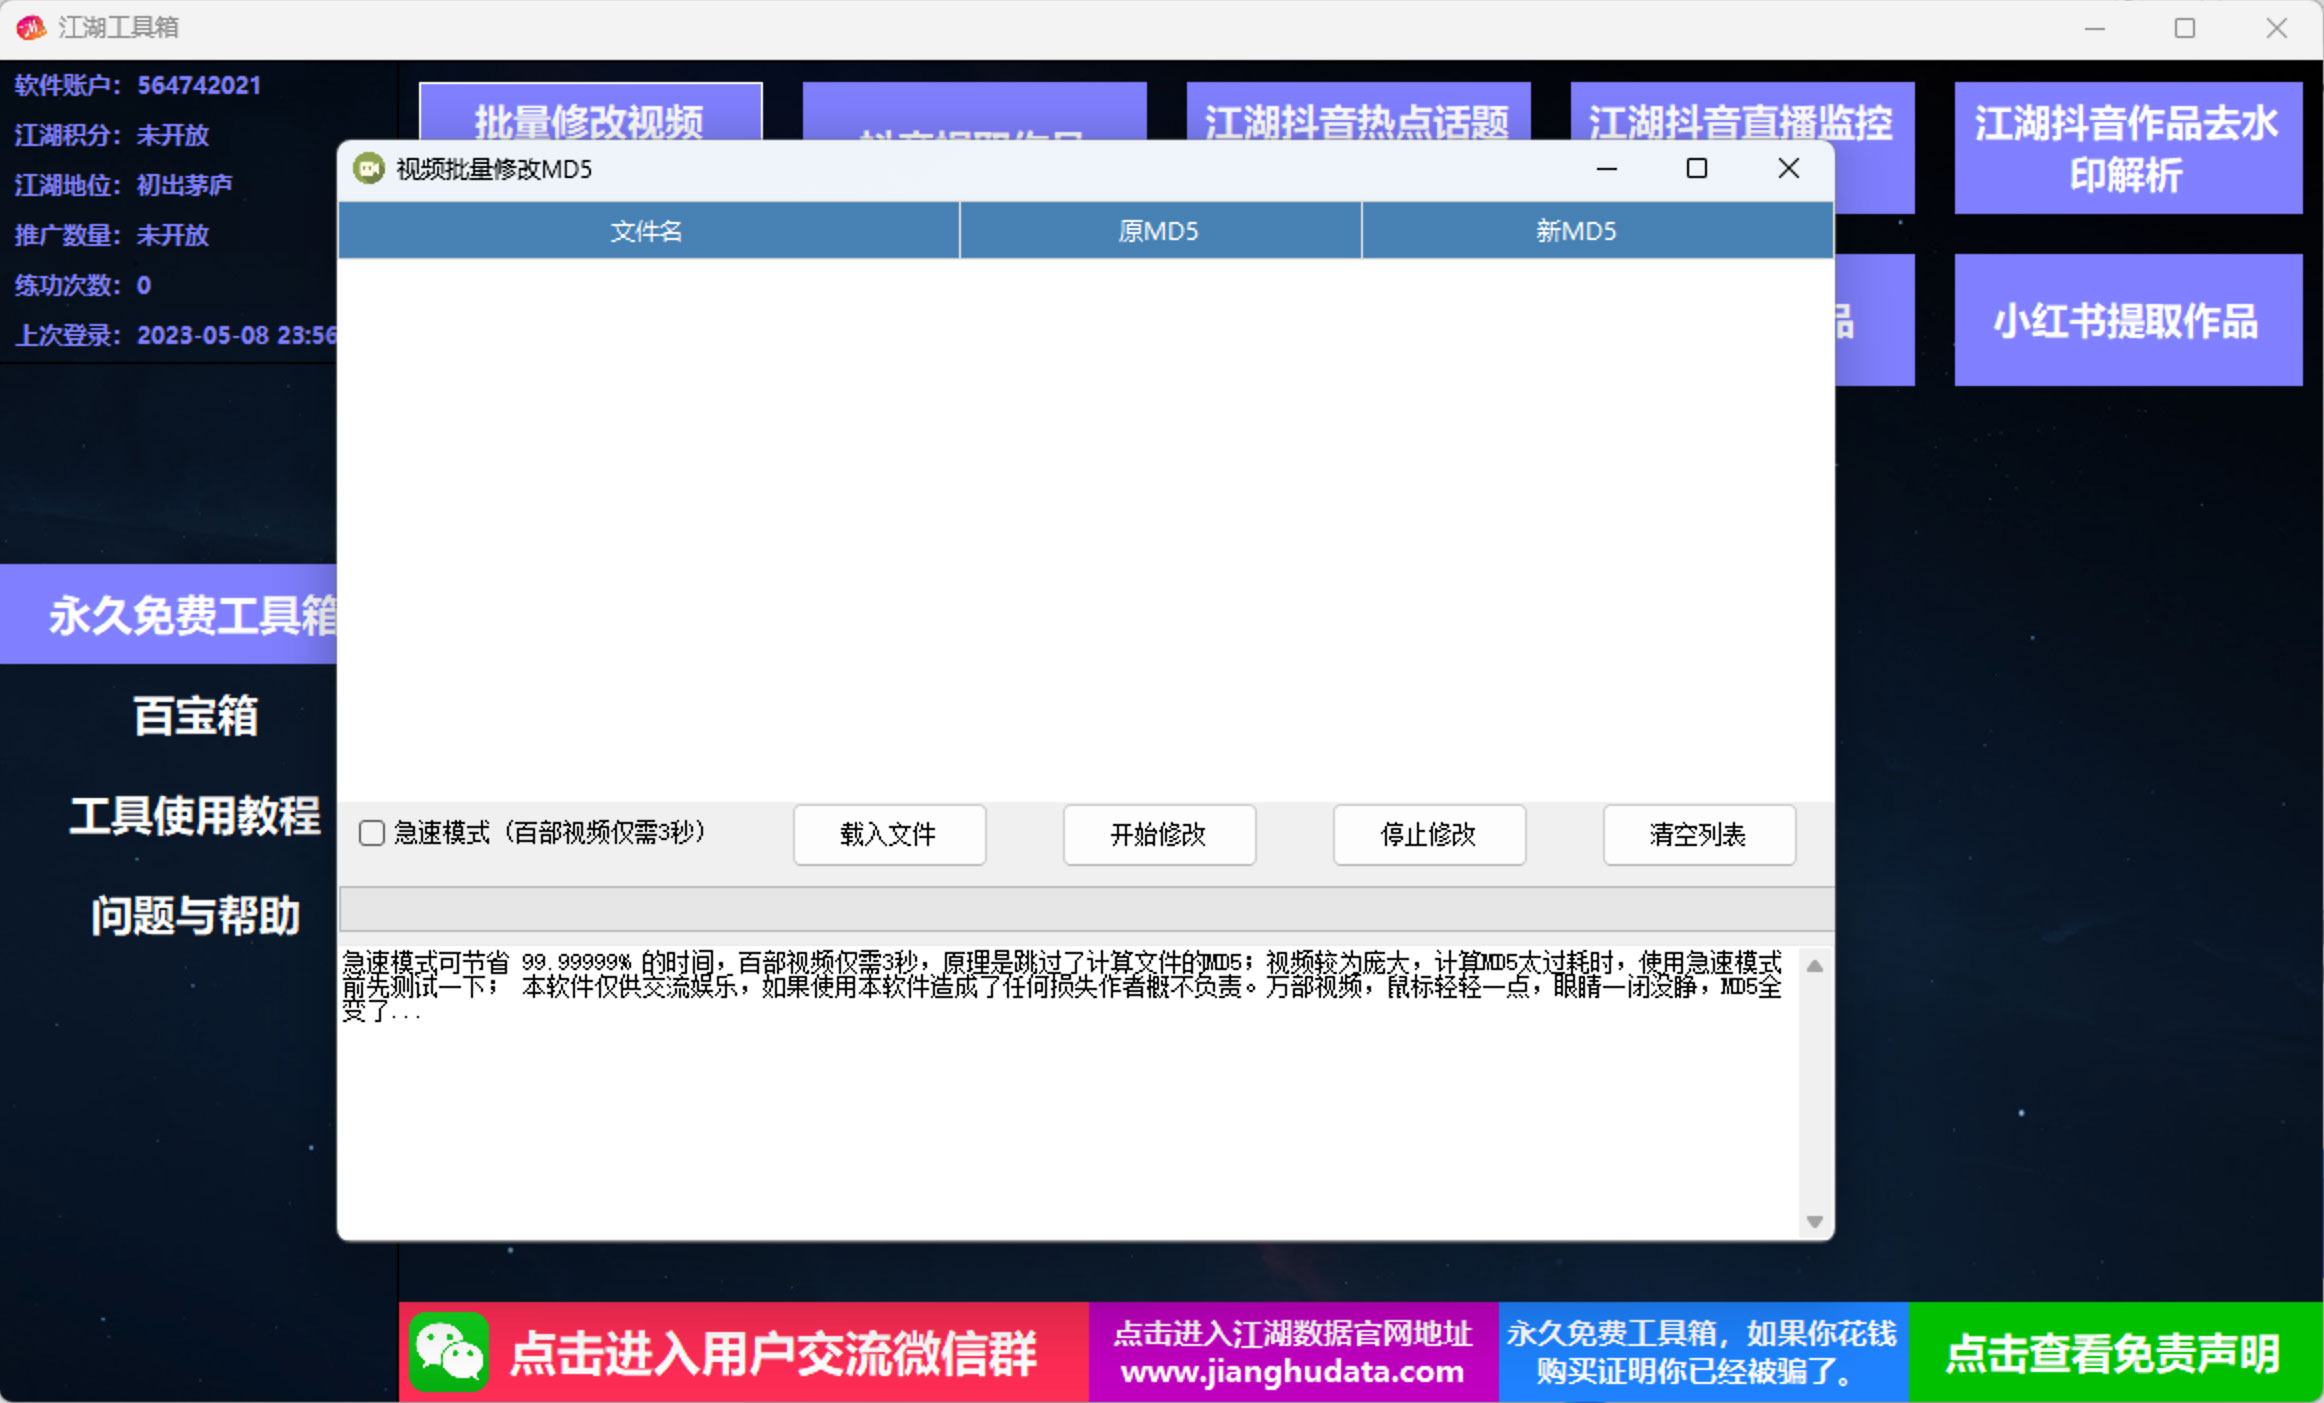Screen dimensions: 2324x1403
Task: Open 批量修改视频 tool
Action: [x=588, y=120]
